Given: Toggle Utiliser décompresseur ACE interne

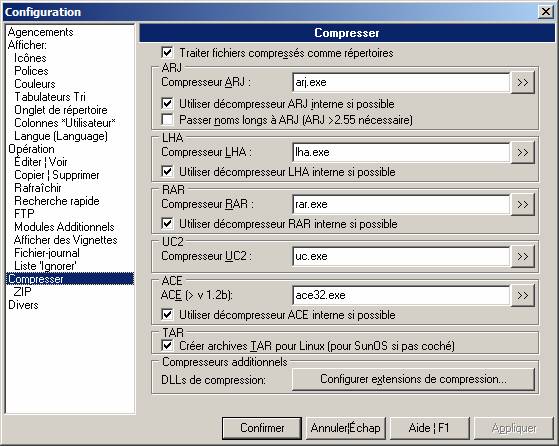Looking at the screenshot, I should click(x=167, y=315).
